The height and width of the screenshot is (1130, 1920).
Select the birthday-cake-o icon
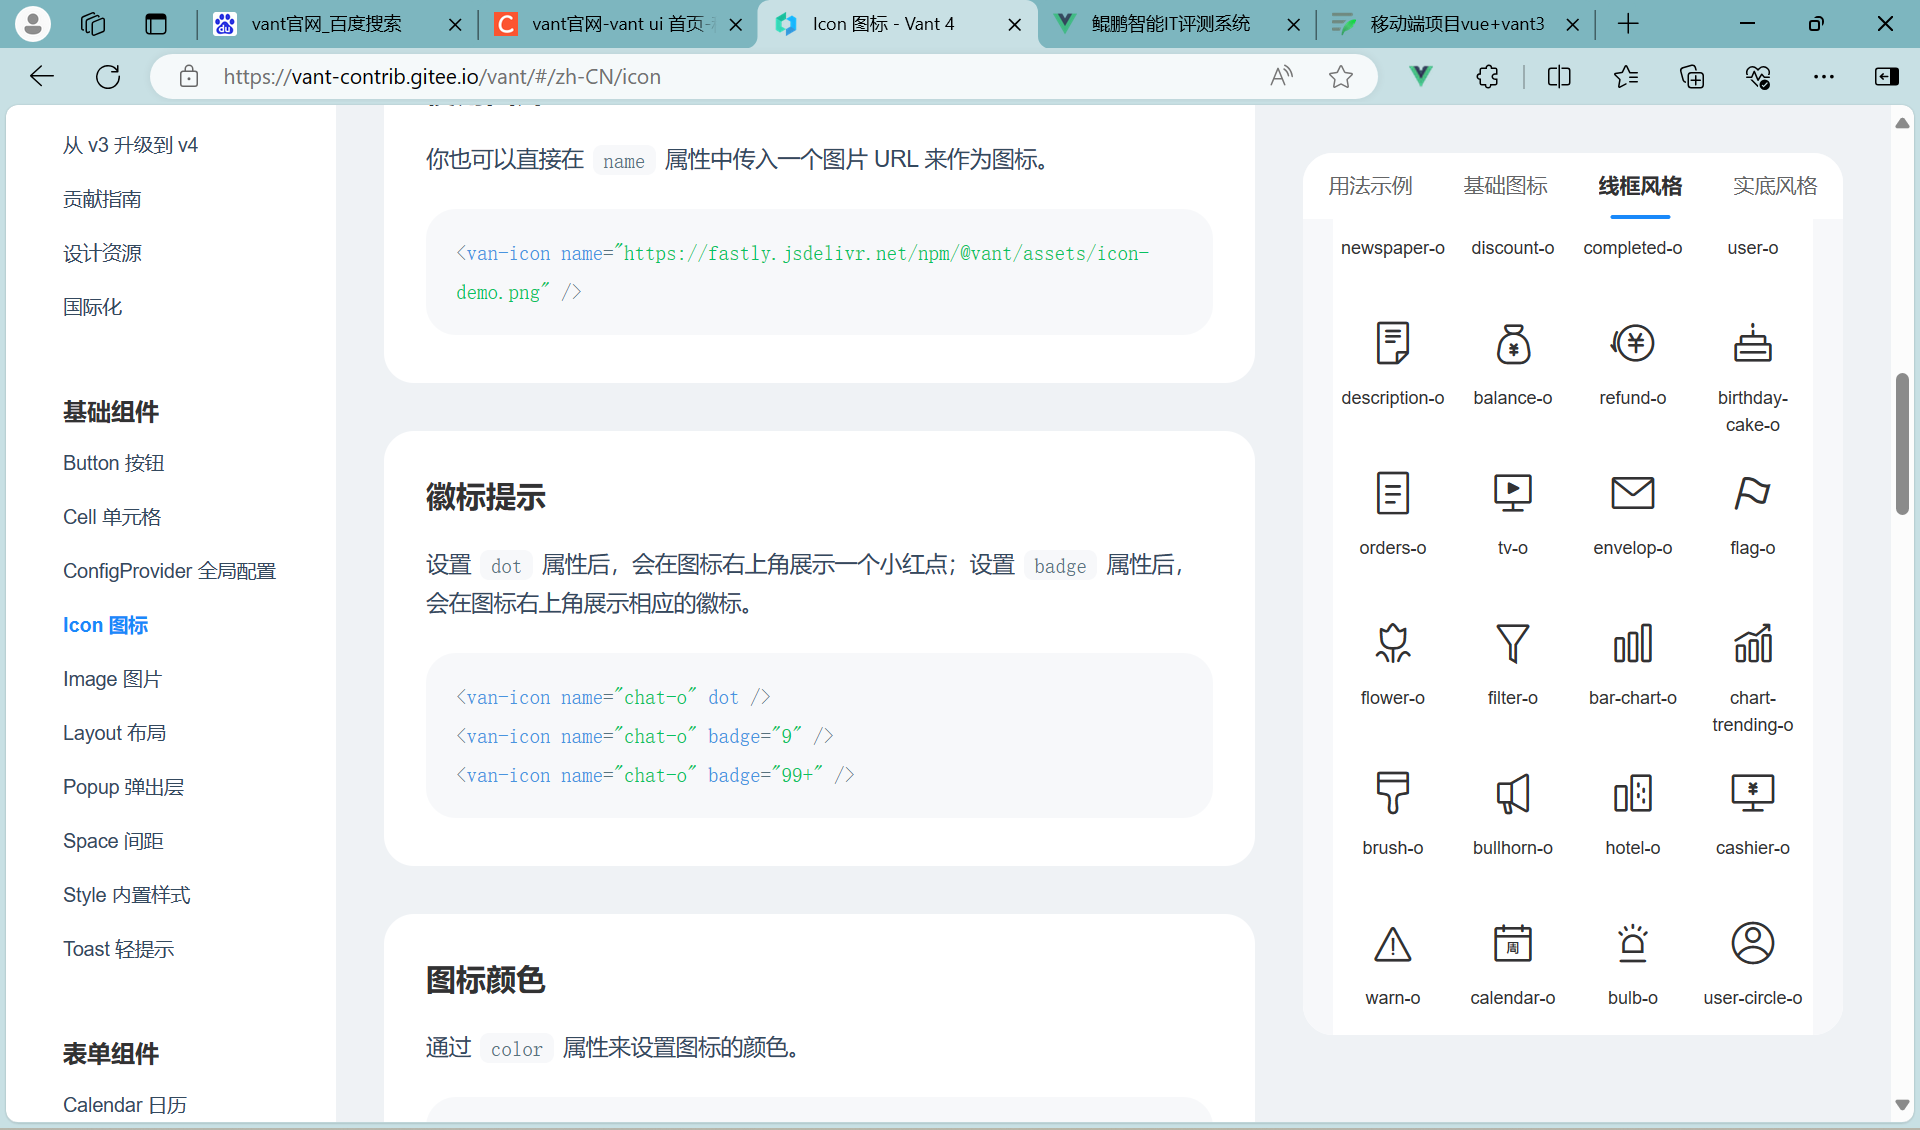tap(1752, 342)
